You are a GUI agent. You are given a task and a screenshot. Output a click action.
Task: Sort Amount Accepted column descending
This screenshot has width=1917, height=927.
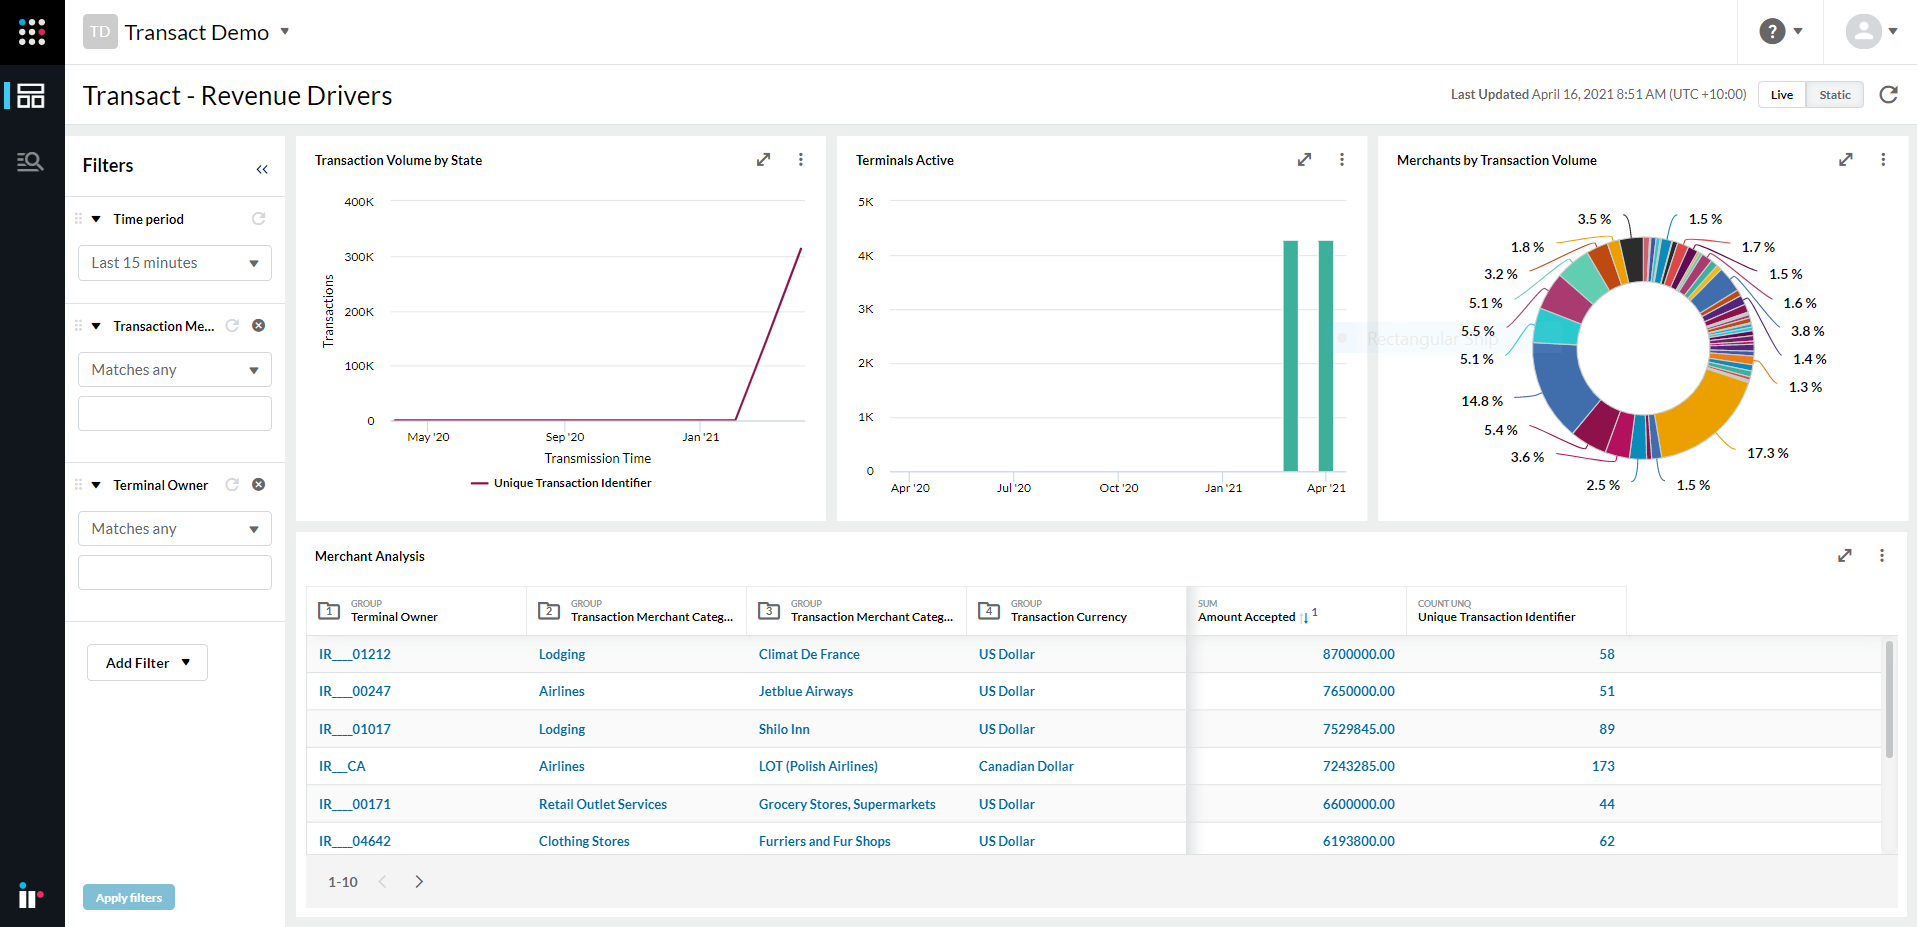(x=1307, y=618)
